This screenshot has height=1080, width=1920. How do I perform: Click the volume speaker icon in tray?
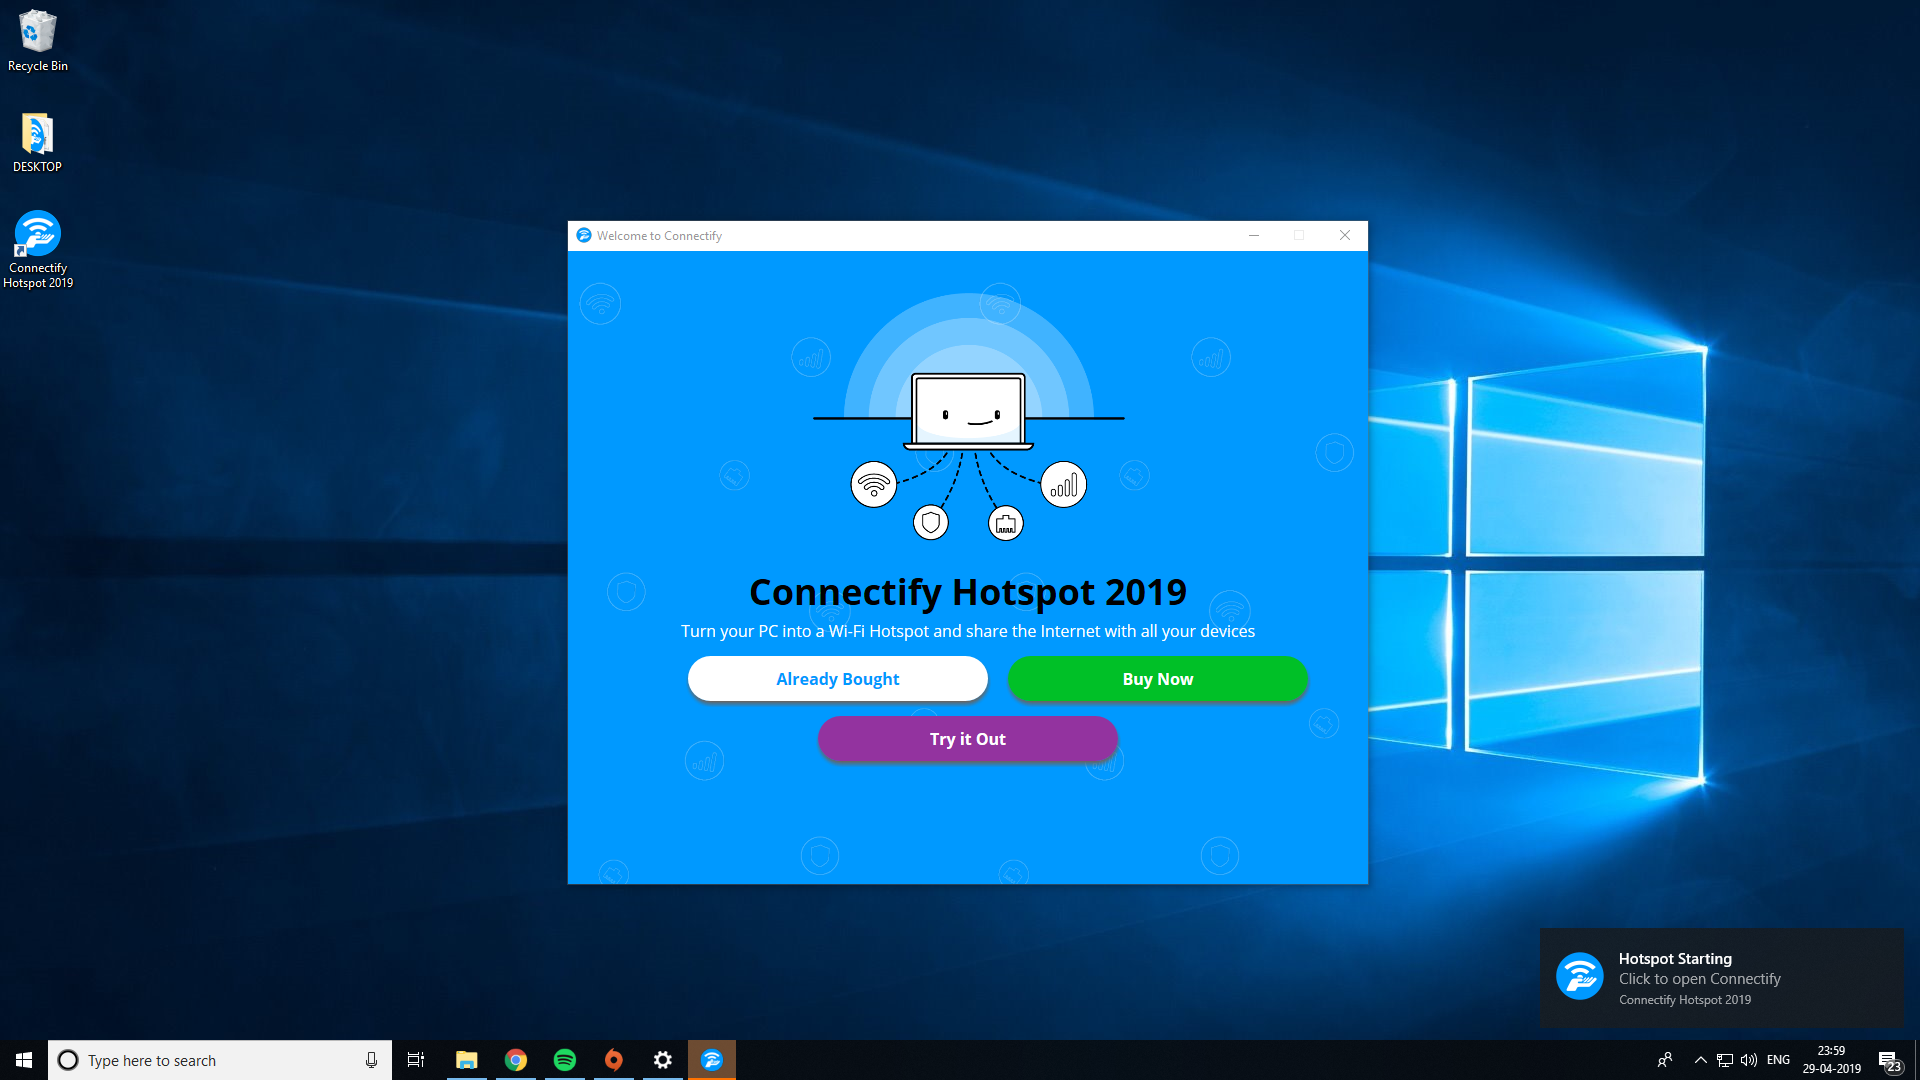point(1749,1060)
